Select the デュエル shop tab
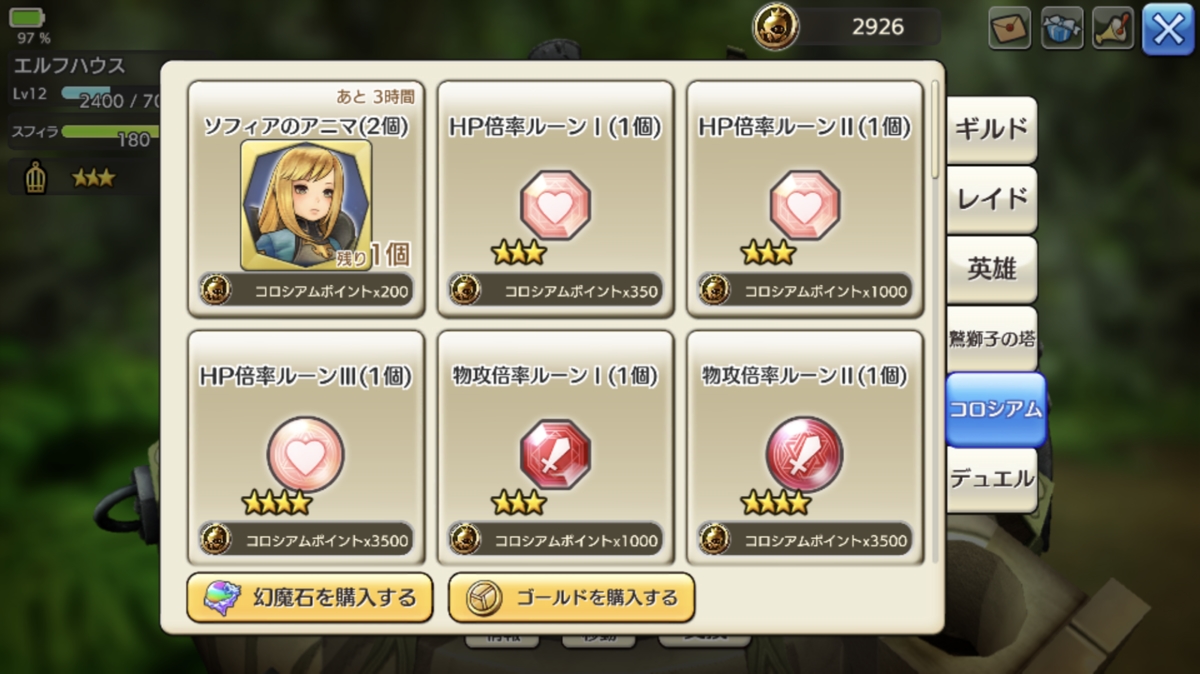Image resolution: width=1200 pixels, height=674 pixels. (x=991, y=479)
